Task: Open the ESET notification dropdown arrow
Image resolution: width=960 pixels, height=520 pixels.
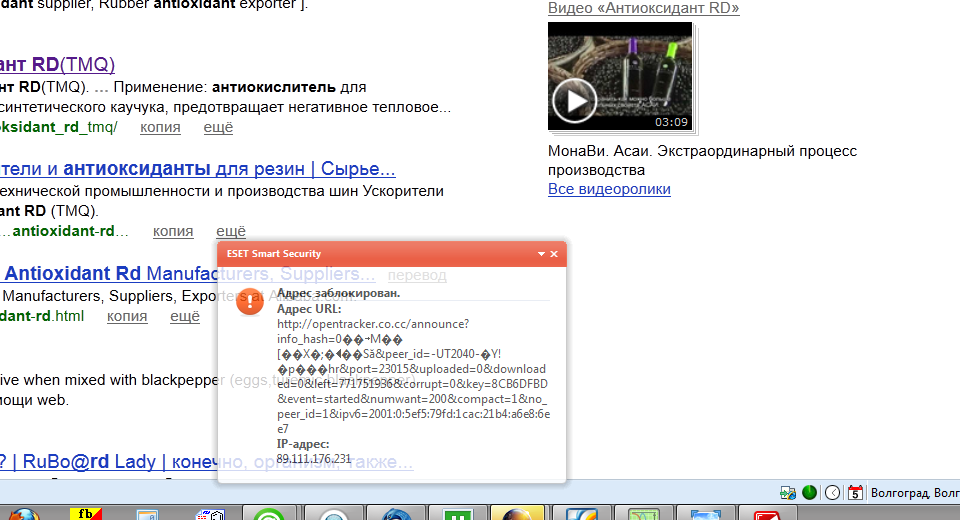Action: pos(541,254)
